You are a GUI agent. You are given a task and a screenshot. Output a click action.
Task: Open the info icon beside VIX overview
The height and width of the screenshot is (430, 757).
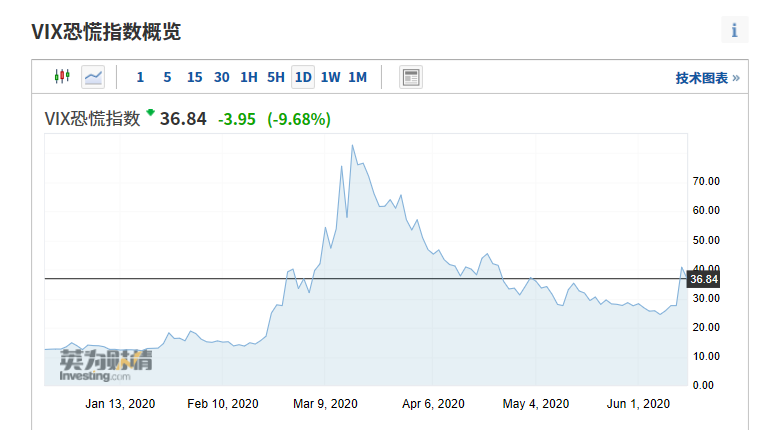[x=734, y=30]
